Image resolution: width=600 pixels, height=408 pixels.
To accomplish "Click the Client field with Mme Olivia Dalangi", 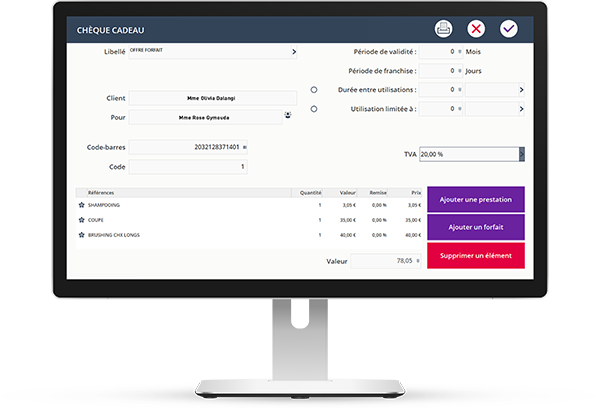I will (x=212, y=98).
